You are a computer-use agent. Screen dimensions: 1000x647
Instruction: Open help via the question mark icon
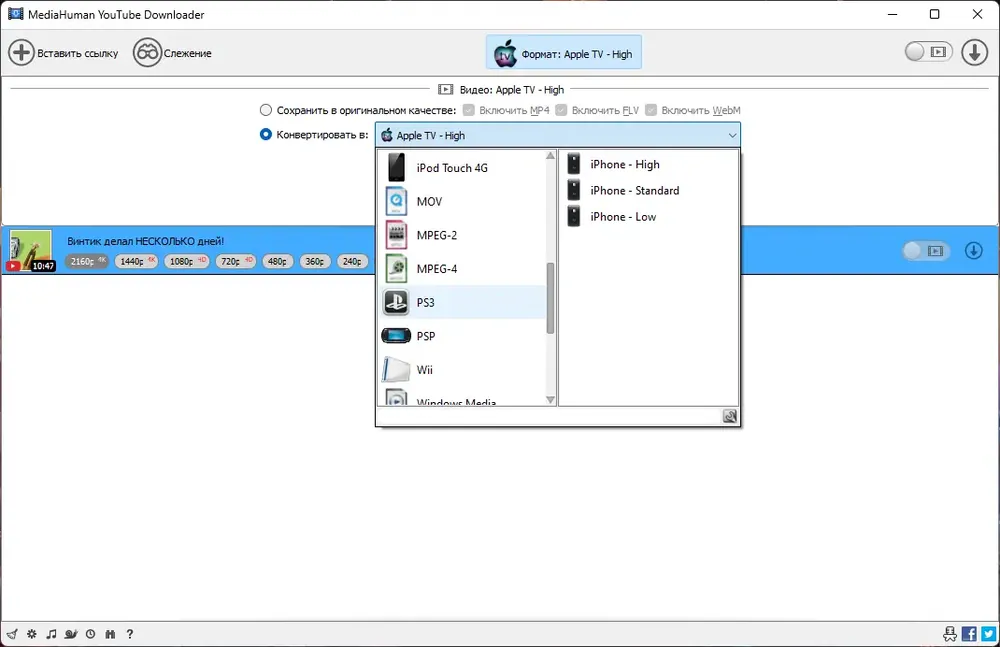click(x=130, y=634)
